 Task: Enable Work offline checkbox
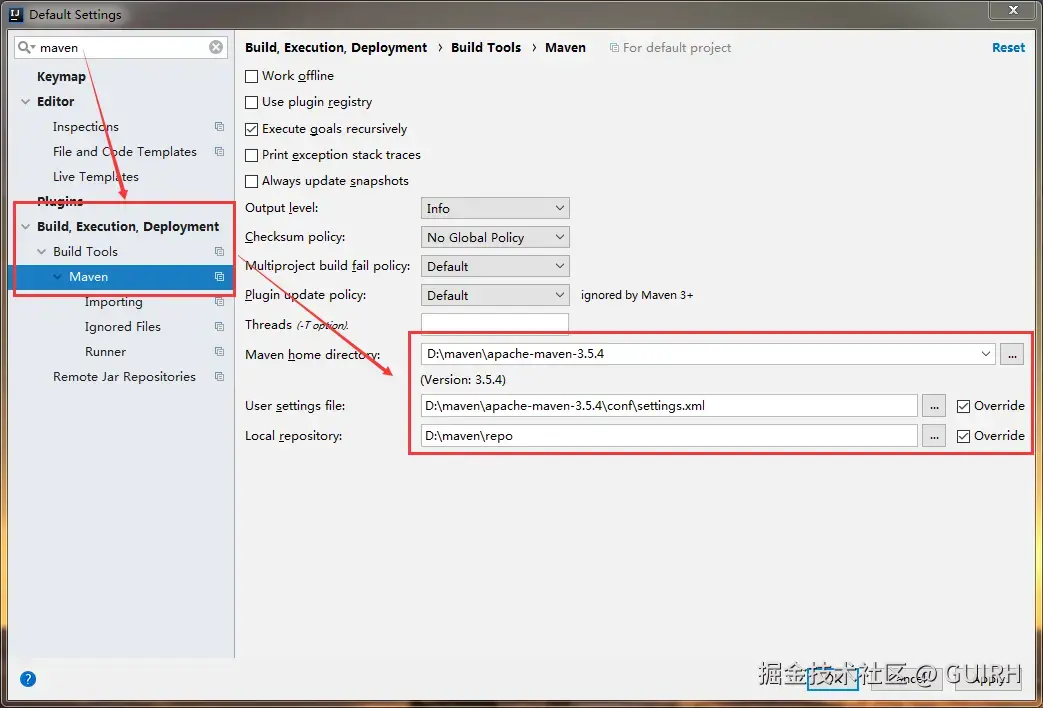251,77
